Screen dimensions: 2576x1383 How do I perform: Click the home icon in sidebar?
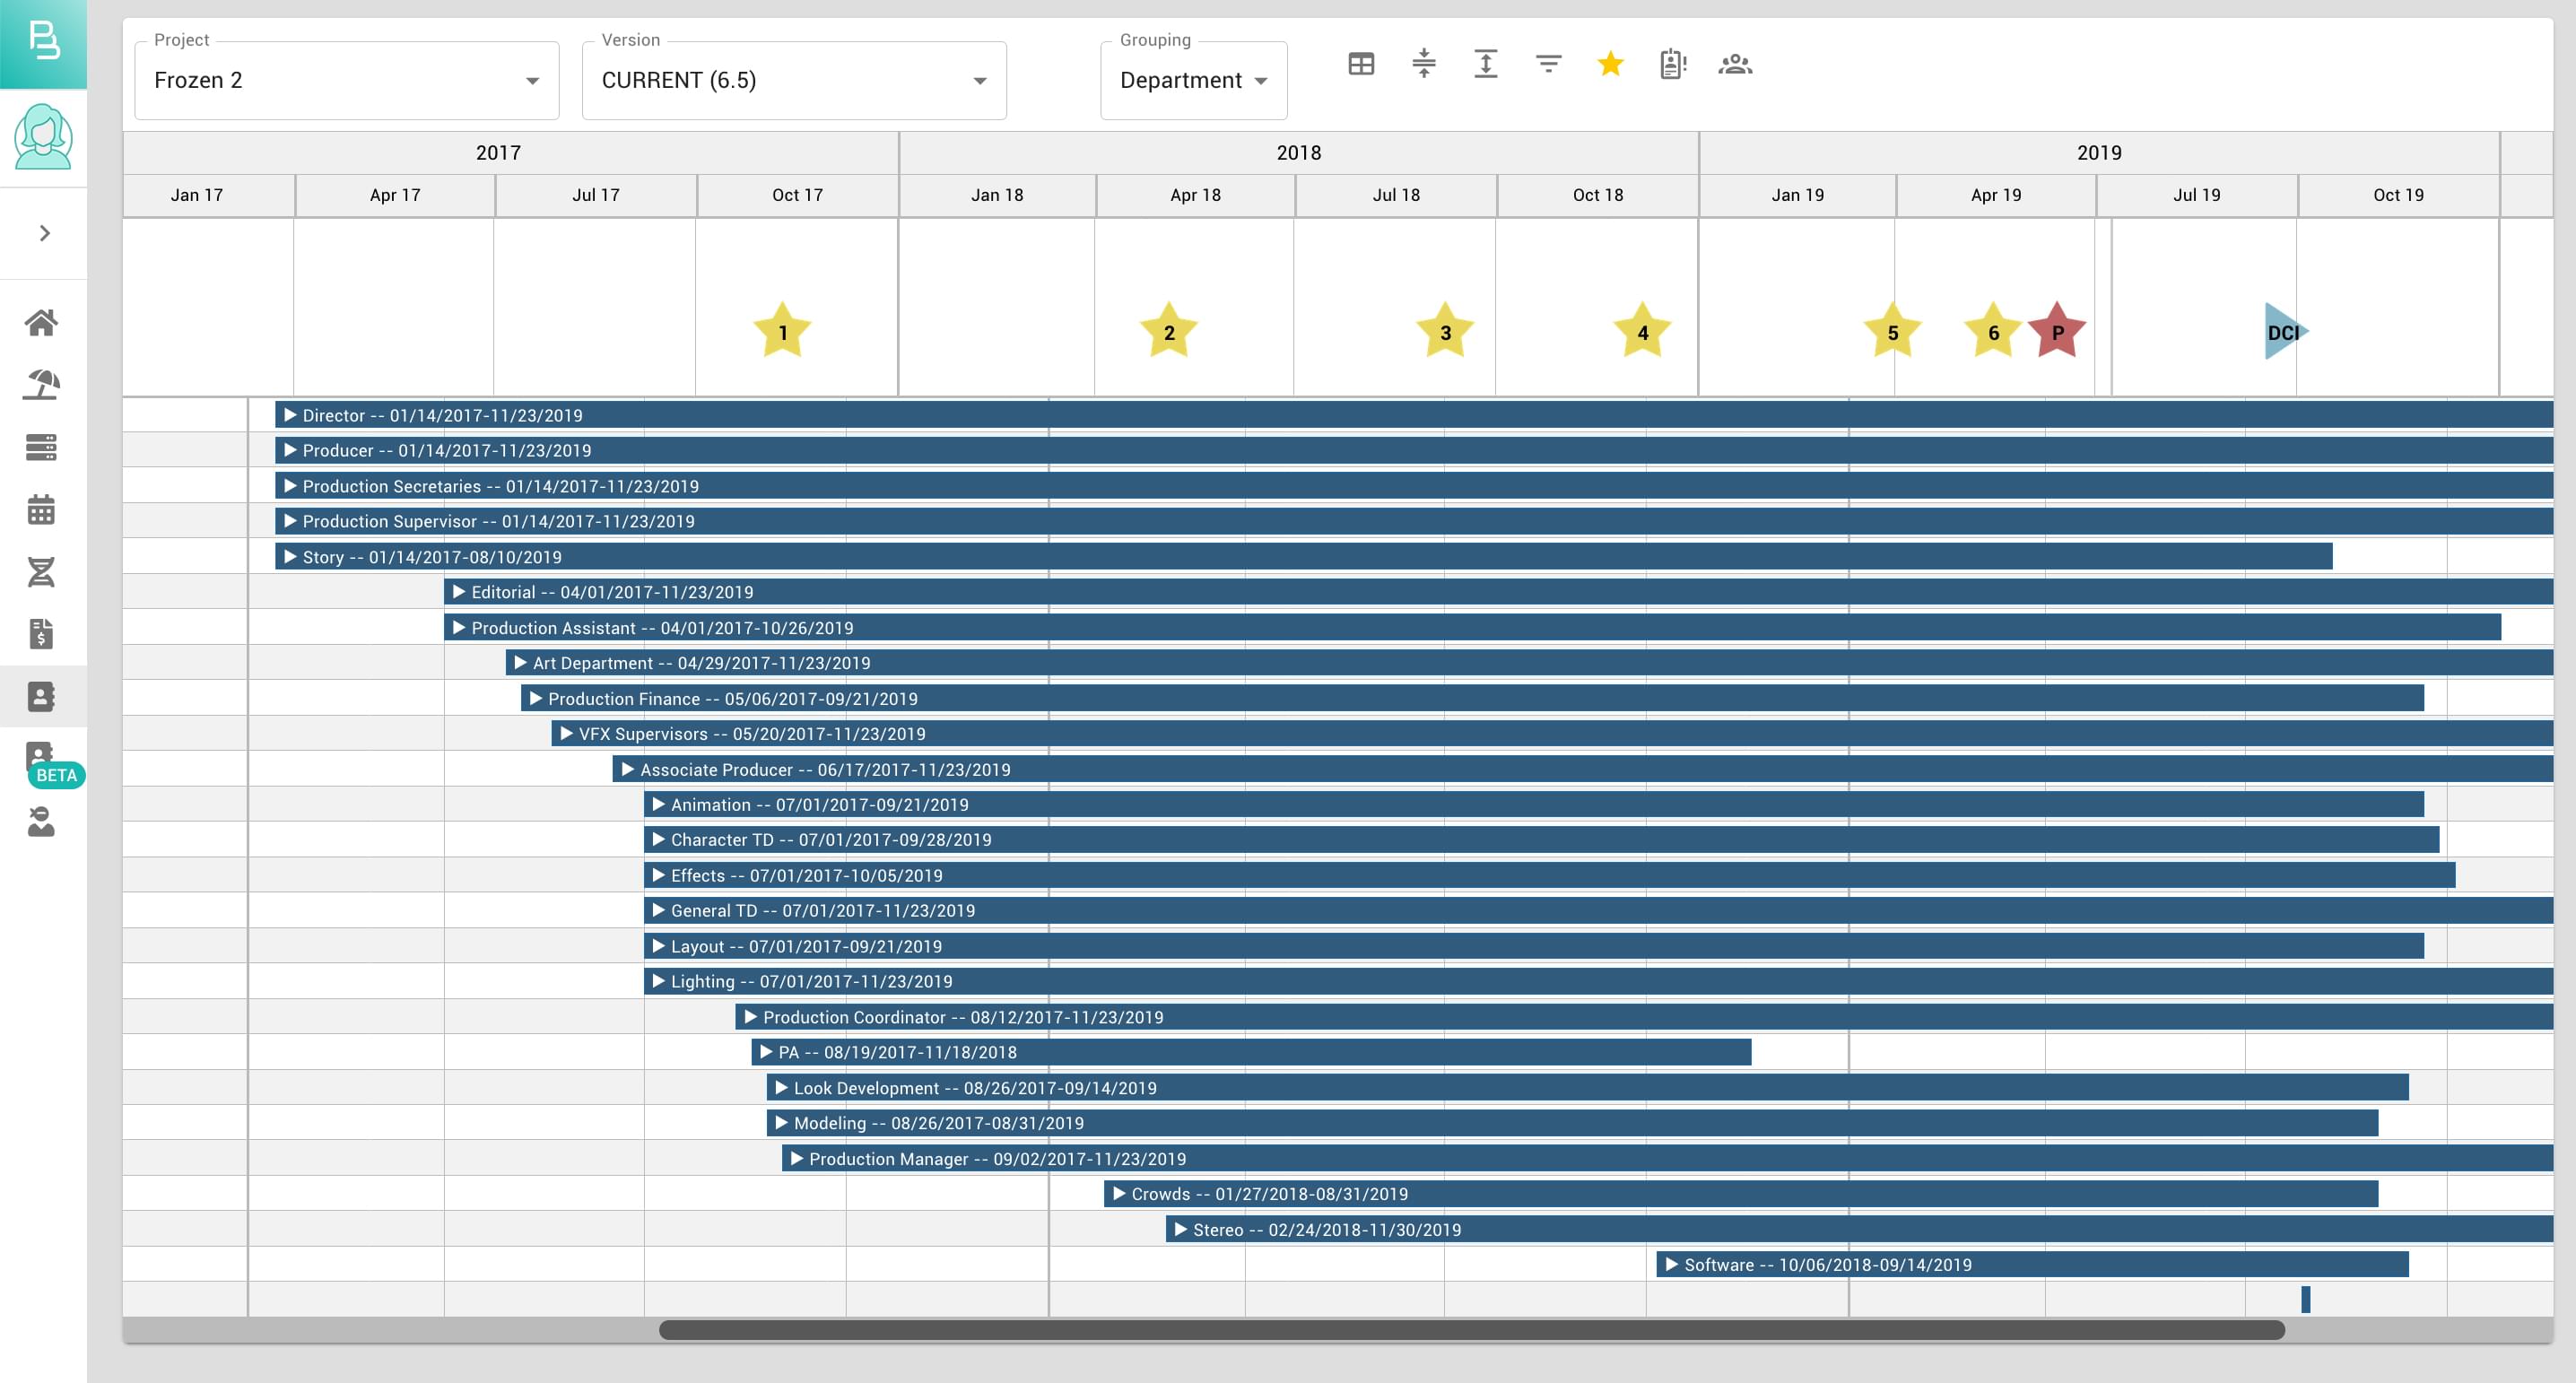pos(41,322)
